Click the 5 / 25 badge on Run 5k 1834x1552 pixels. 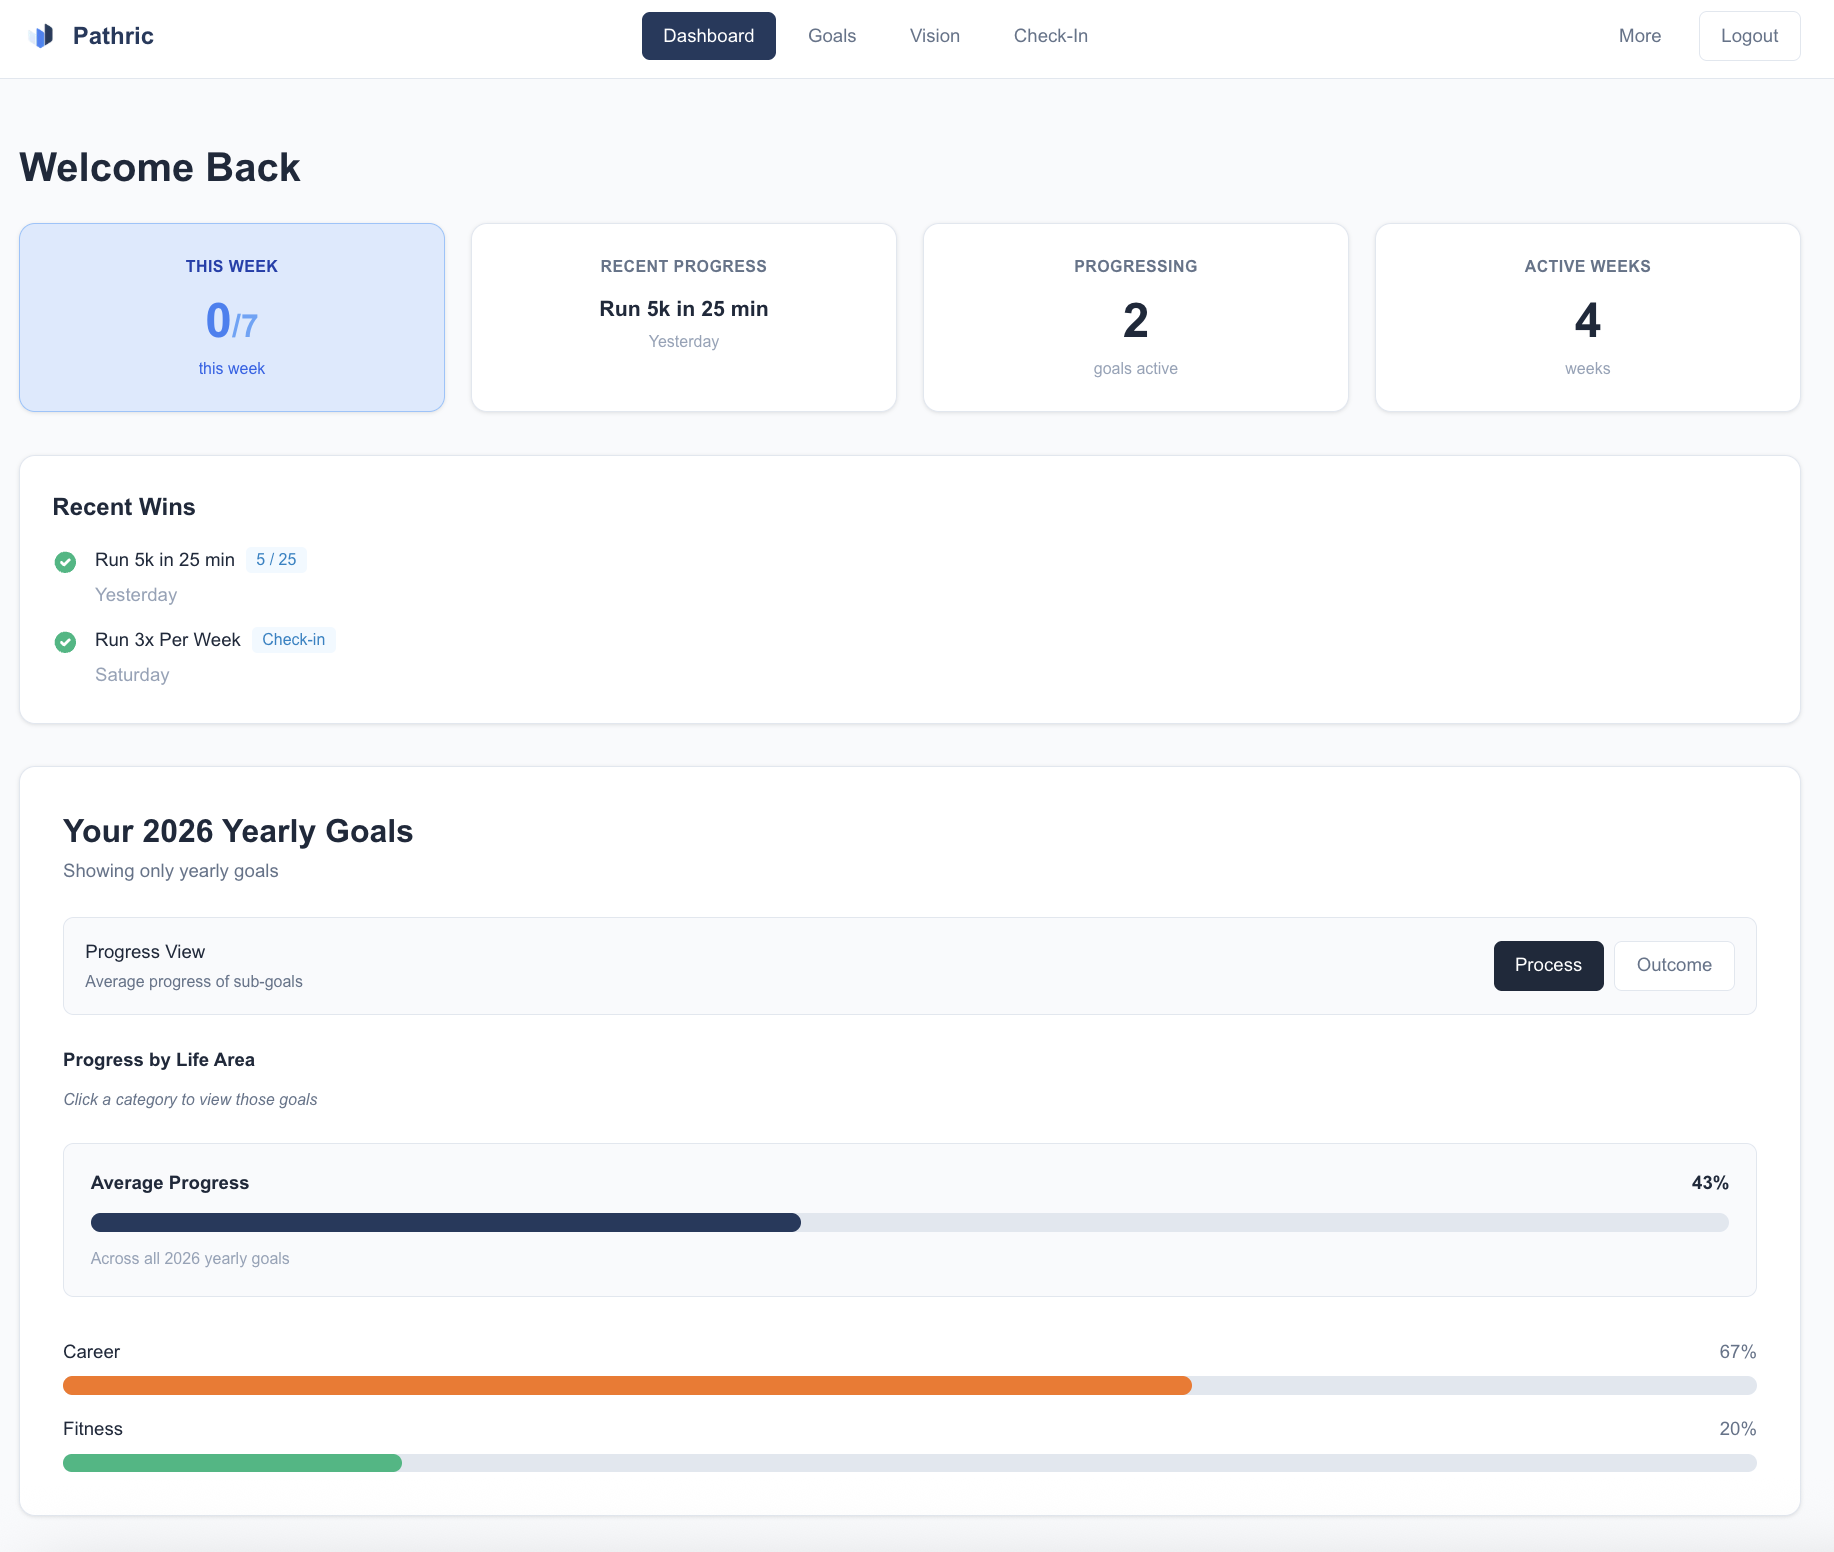coord(276,560)
